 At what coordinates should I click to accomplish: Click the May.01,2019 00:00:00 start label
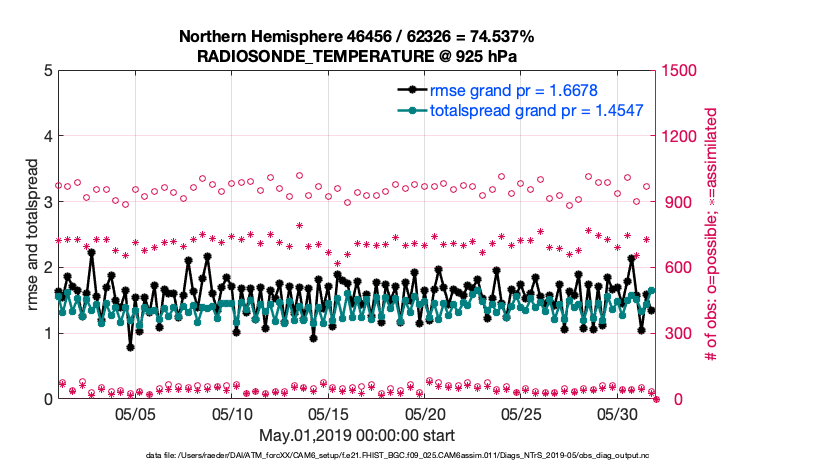pyautogui.click(x=357, y=435)
